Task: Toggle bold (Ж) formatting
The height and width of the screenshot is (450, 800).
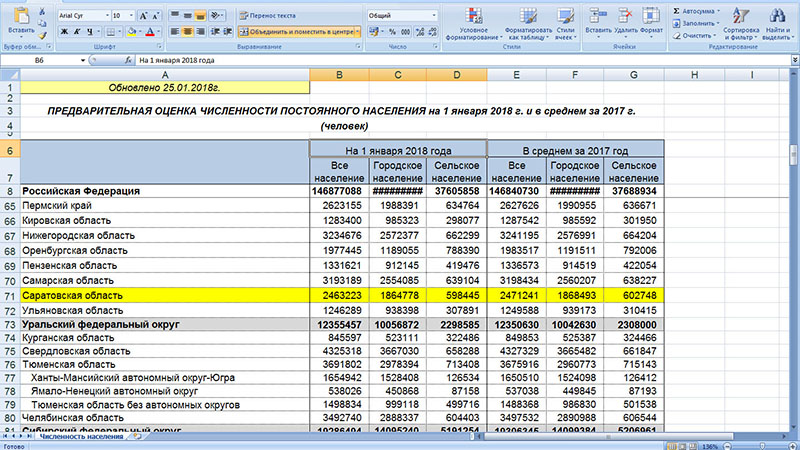Action: [63, 32]
